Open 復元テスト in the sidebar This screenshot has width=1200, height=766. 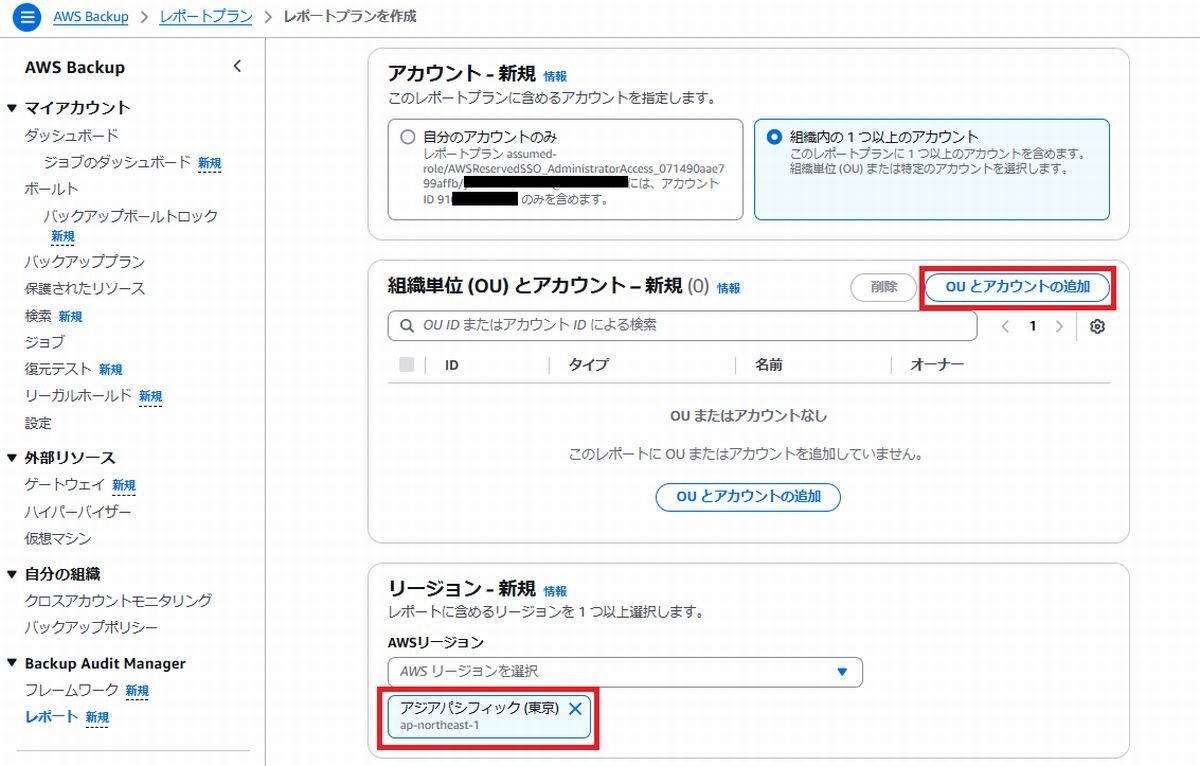(58, 369)
